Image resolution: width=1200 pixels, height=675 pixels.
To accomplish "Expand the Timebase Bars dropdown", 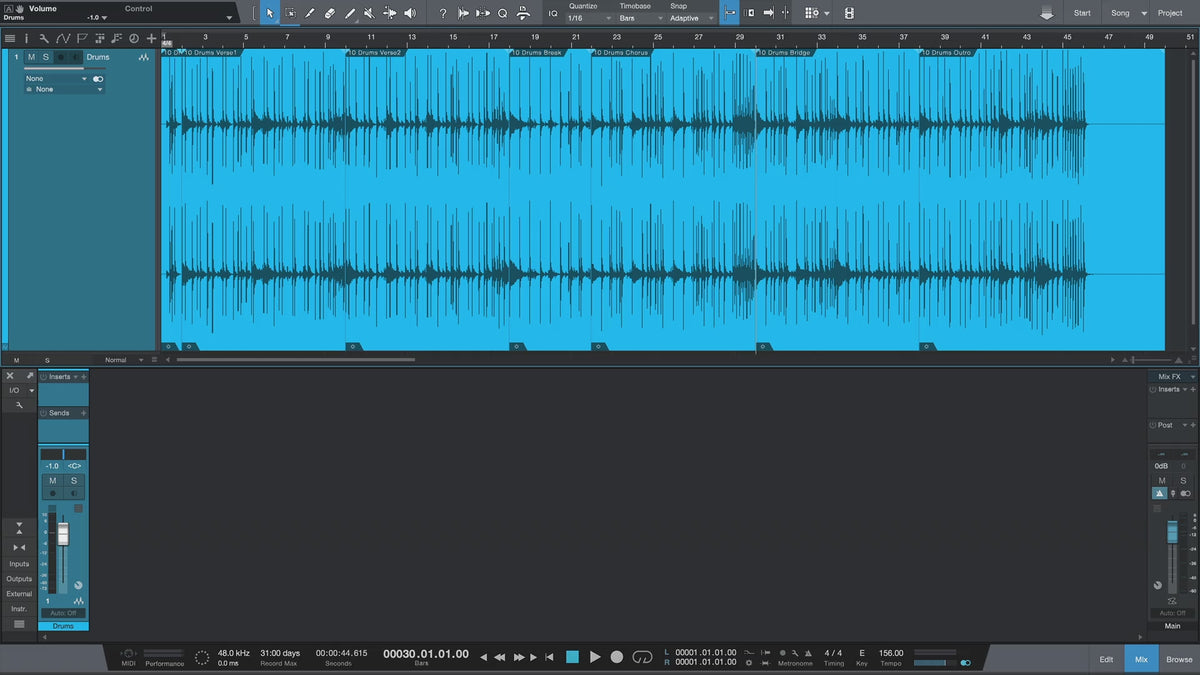I will click(639, 18).
